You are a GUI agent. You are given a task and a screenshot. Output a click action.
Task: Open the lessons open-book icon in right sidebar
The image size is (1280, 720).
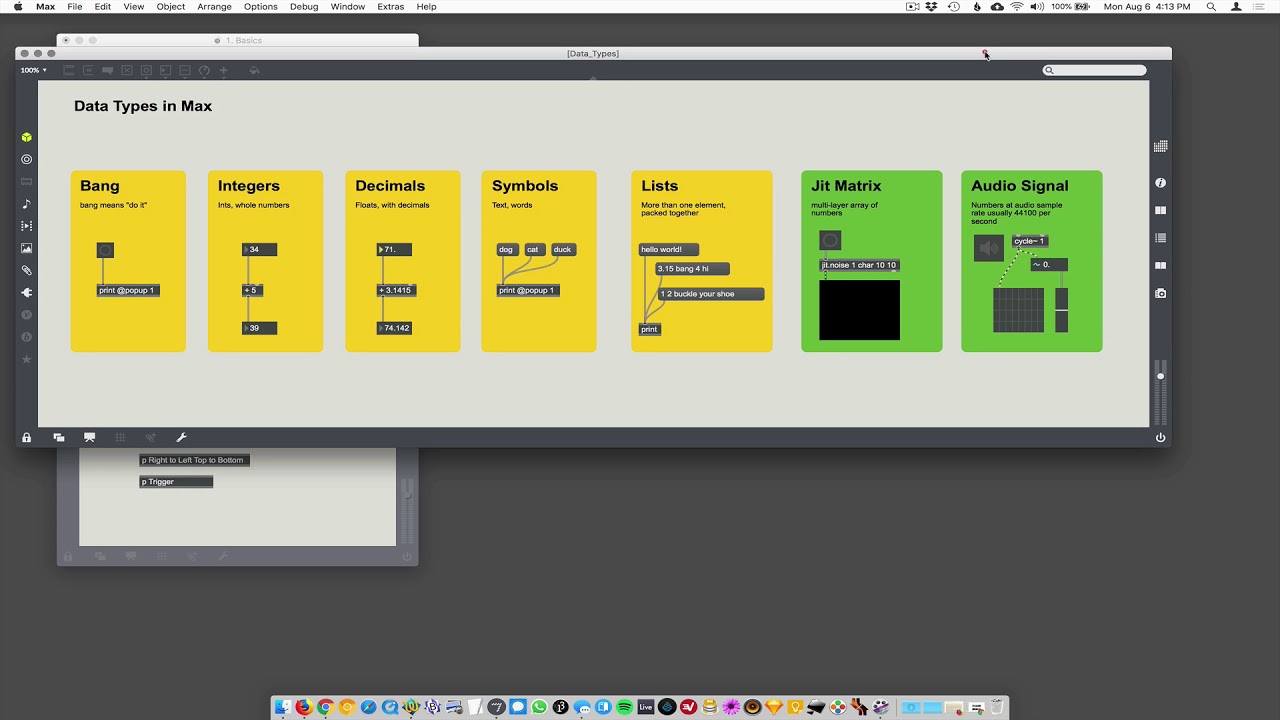[1160, 266]
